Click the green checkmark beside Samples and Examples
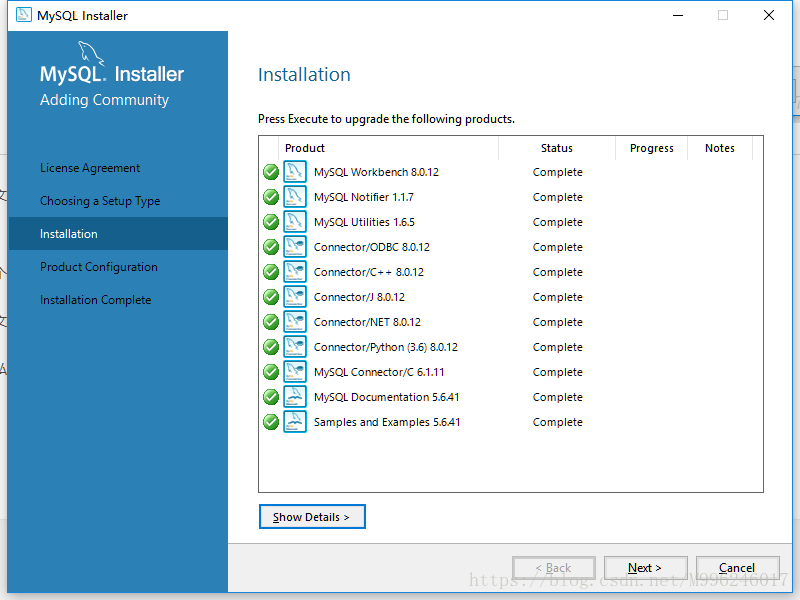800x600 pixels. (271, 422)
